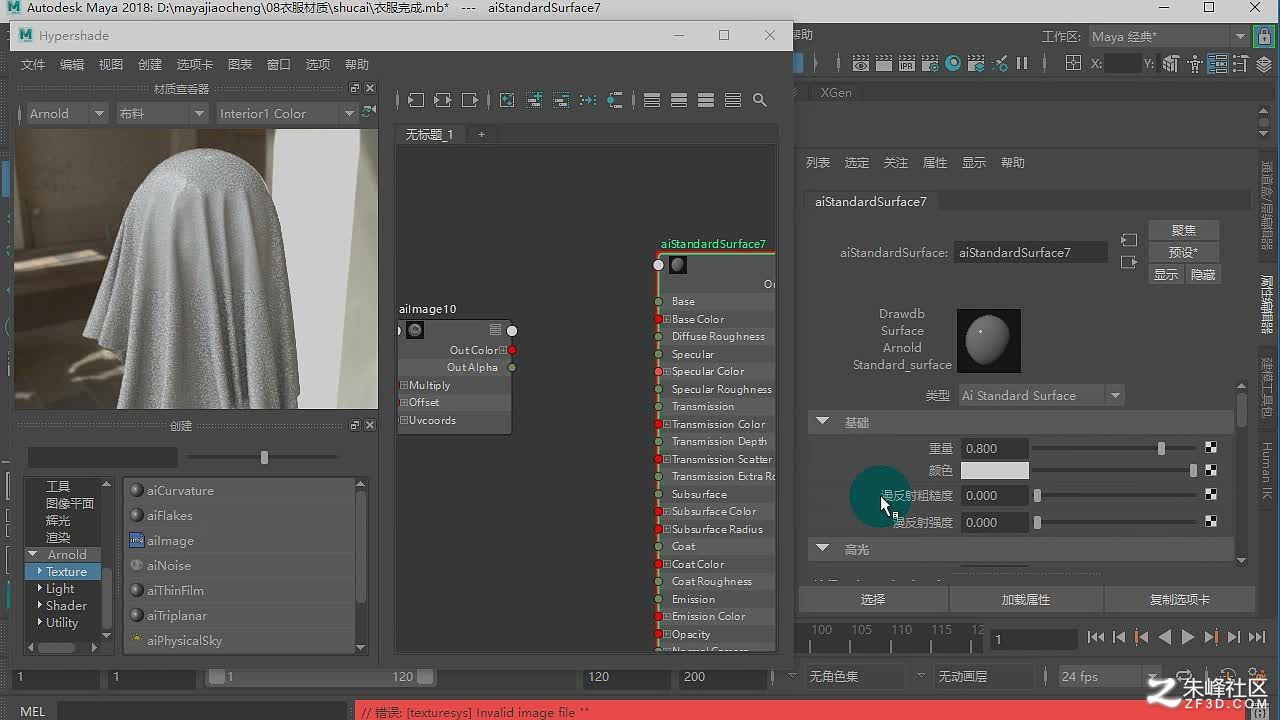Screen dimensions: 1280x720
Task: Collapse the Arnold tree group in create panel
Action: (x=33, y=554)
